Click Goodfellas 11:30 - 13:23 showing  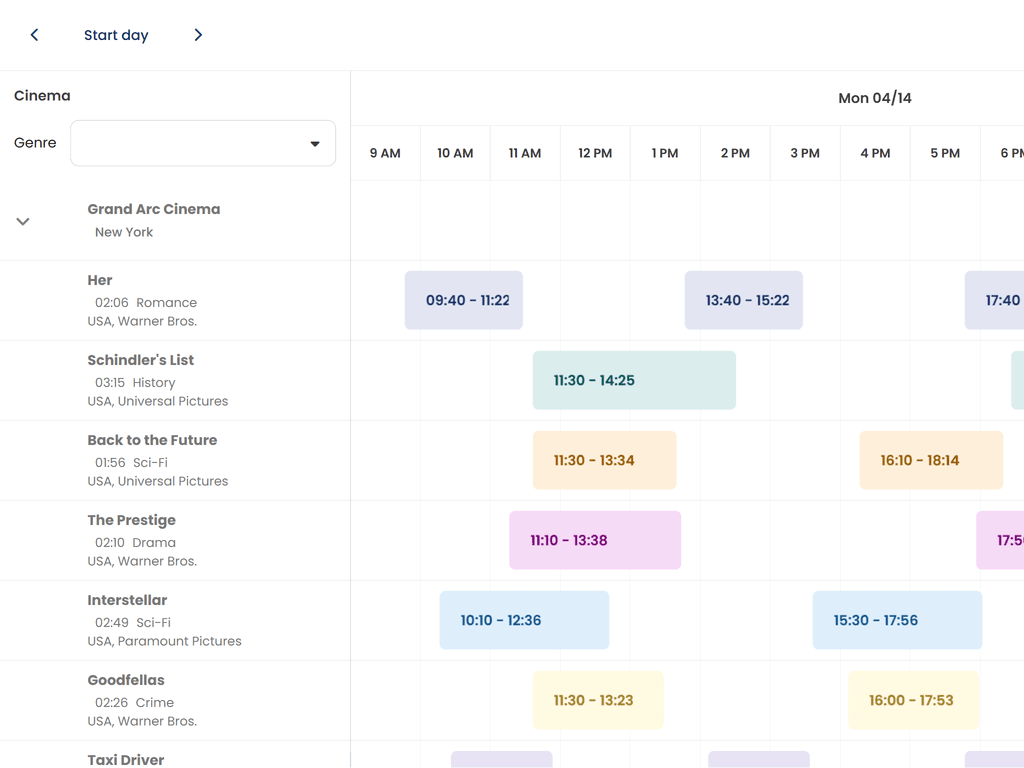point(598,700)
